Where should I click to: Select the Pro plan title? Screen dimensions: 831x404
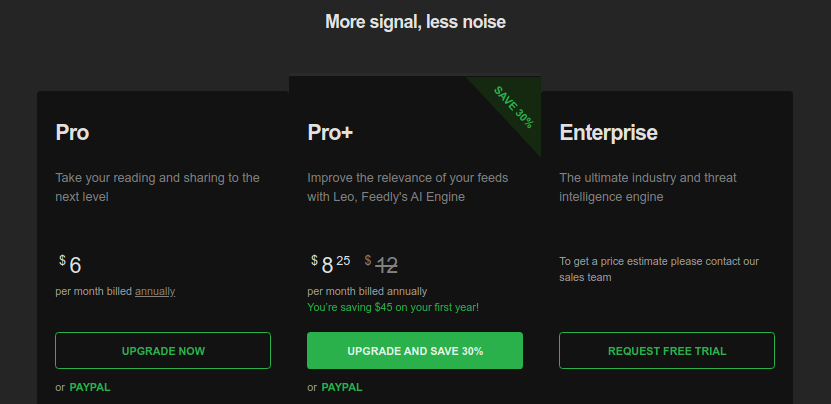point(73,133)
